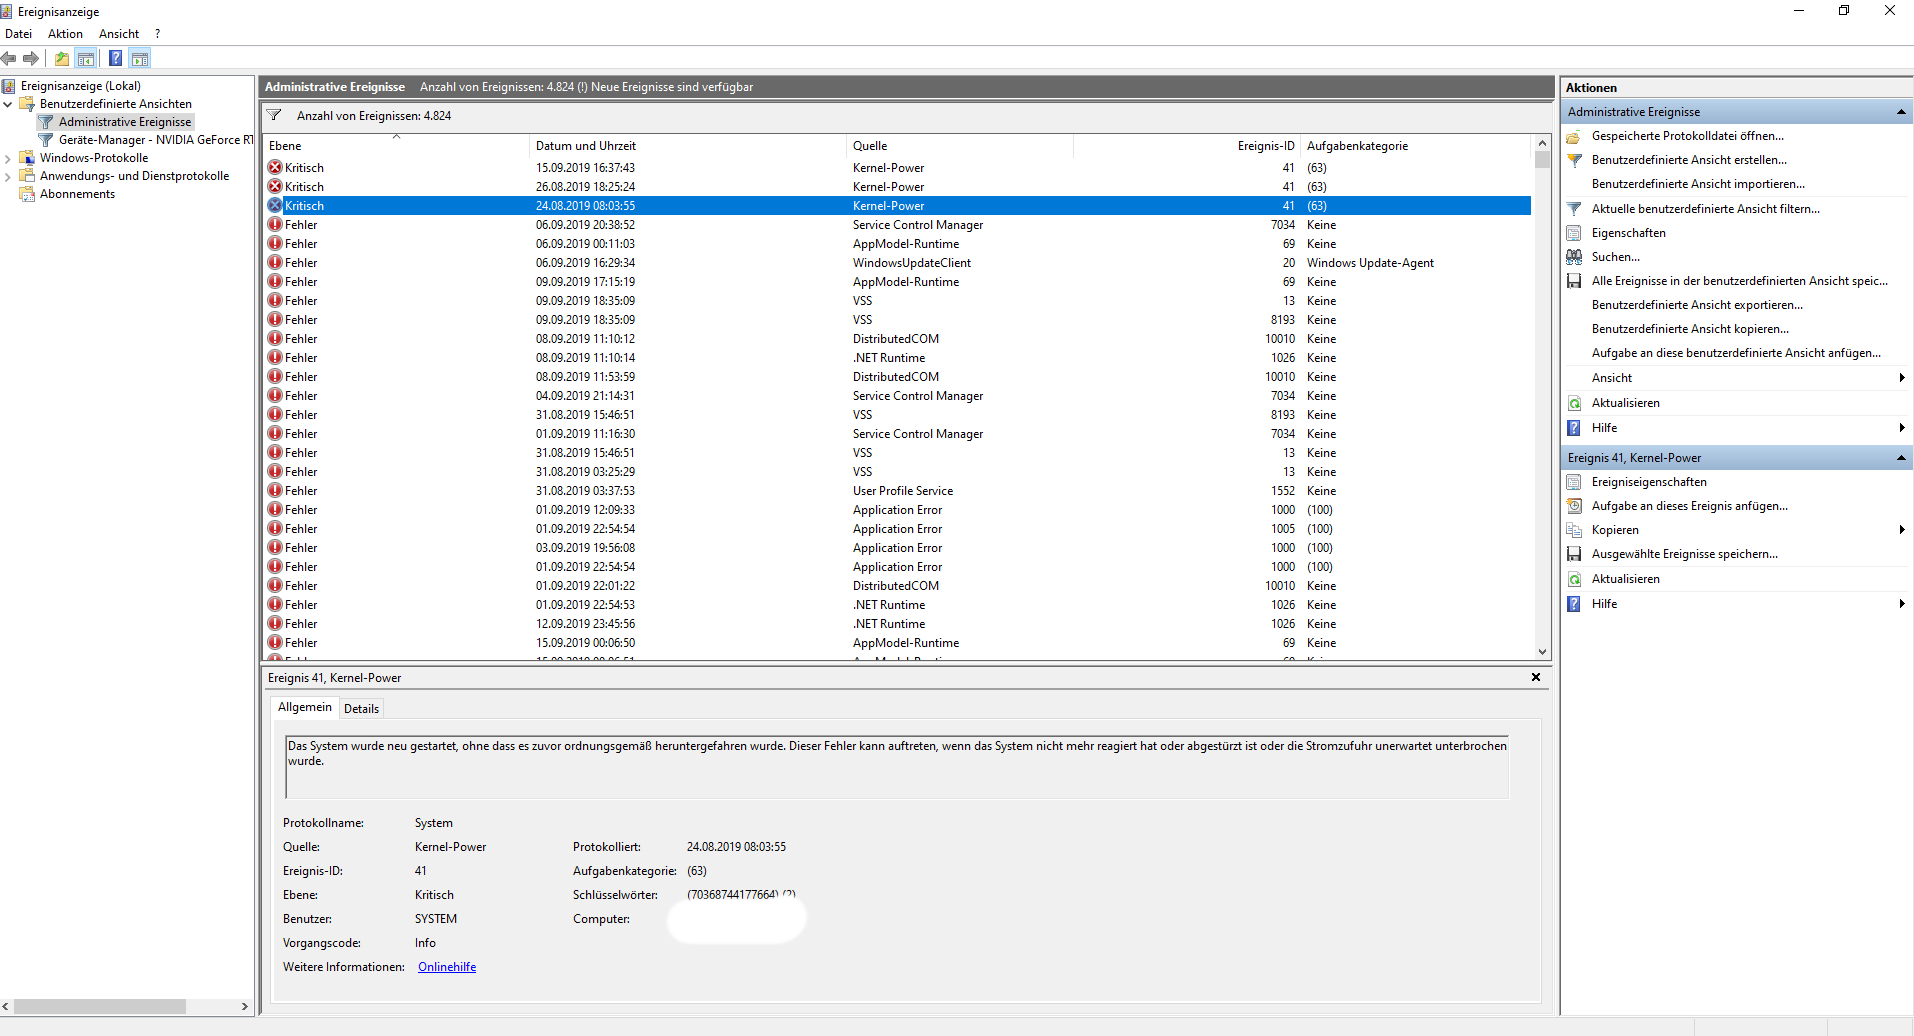
Task: Switch to the Allgemein tab
Action: coord(305,707)
